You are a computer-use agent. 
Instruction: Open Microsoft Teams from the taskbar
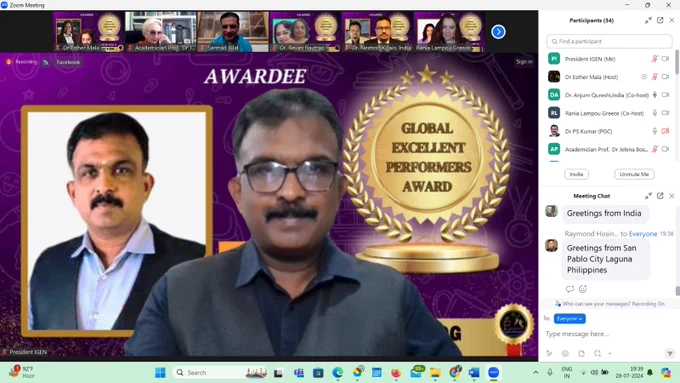coord(298,373)
